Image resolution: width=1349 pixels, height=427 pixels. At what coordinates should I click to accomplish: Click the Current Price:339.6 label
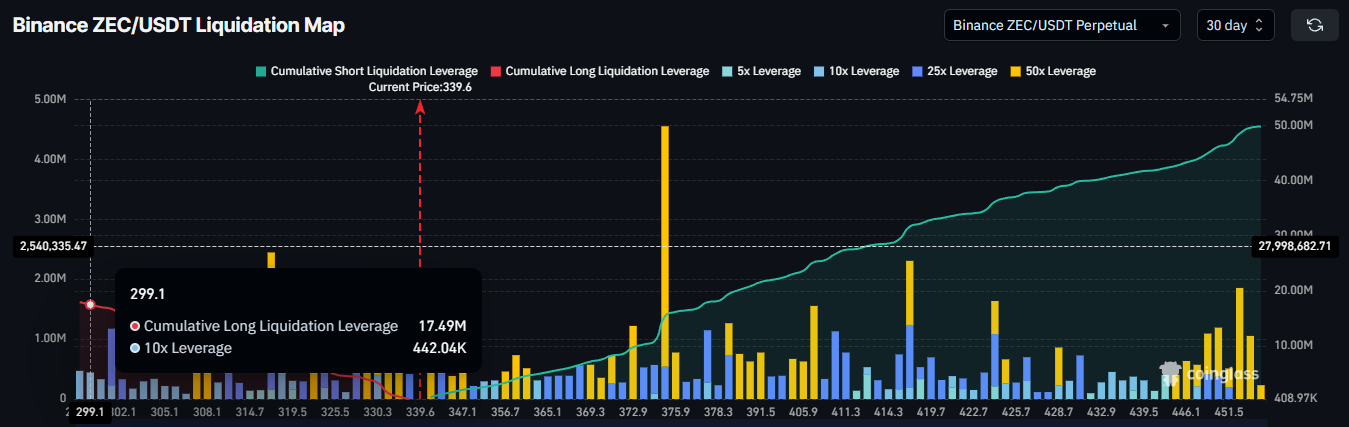pyautogui.click(x=420, y=87)
